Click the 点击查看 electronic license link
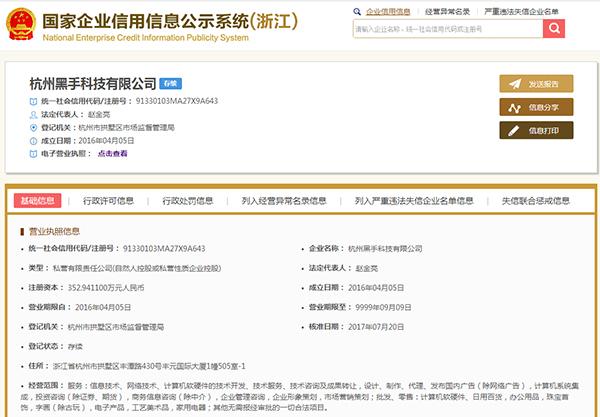The width and height of the screenshot is (600, 417). tap(113, 154)
